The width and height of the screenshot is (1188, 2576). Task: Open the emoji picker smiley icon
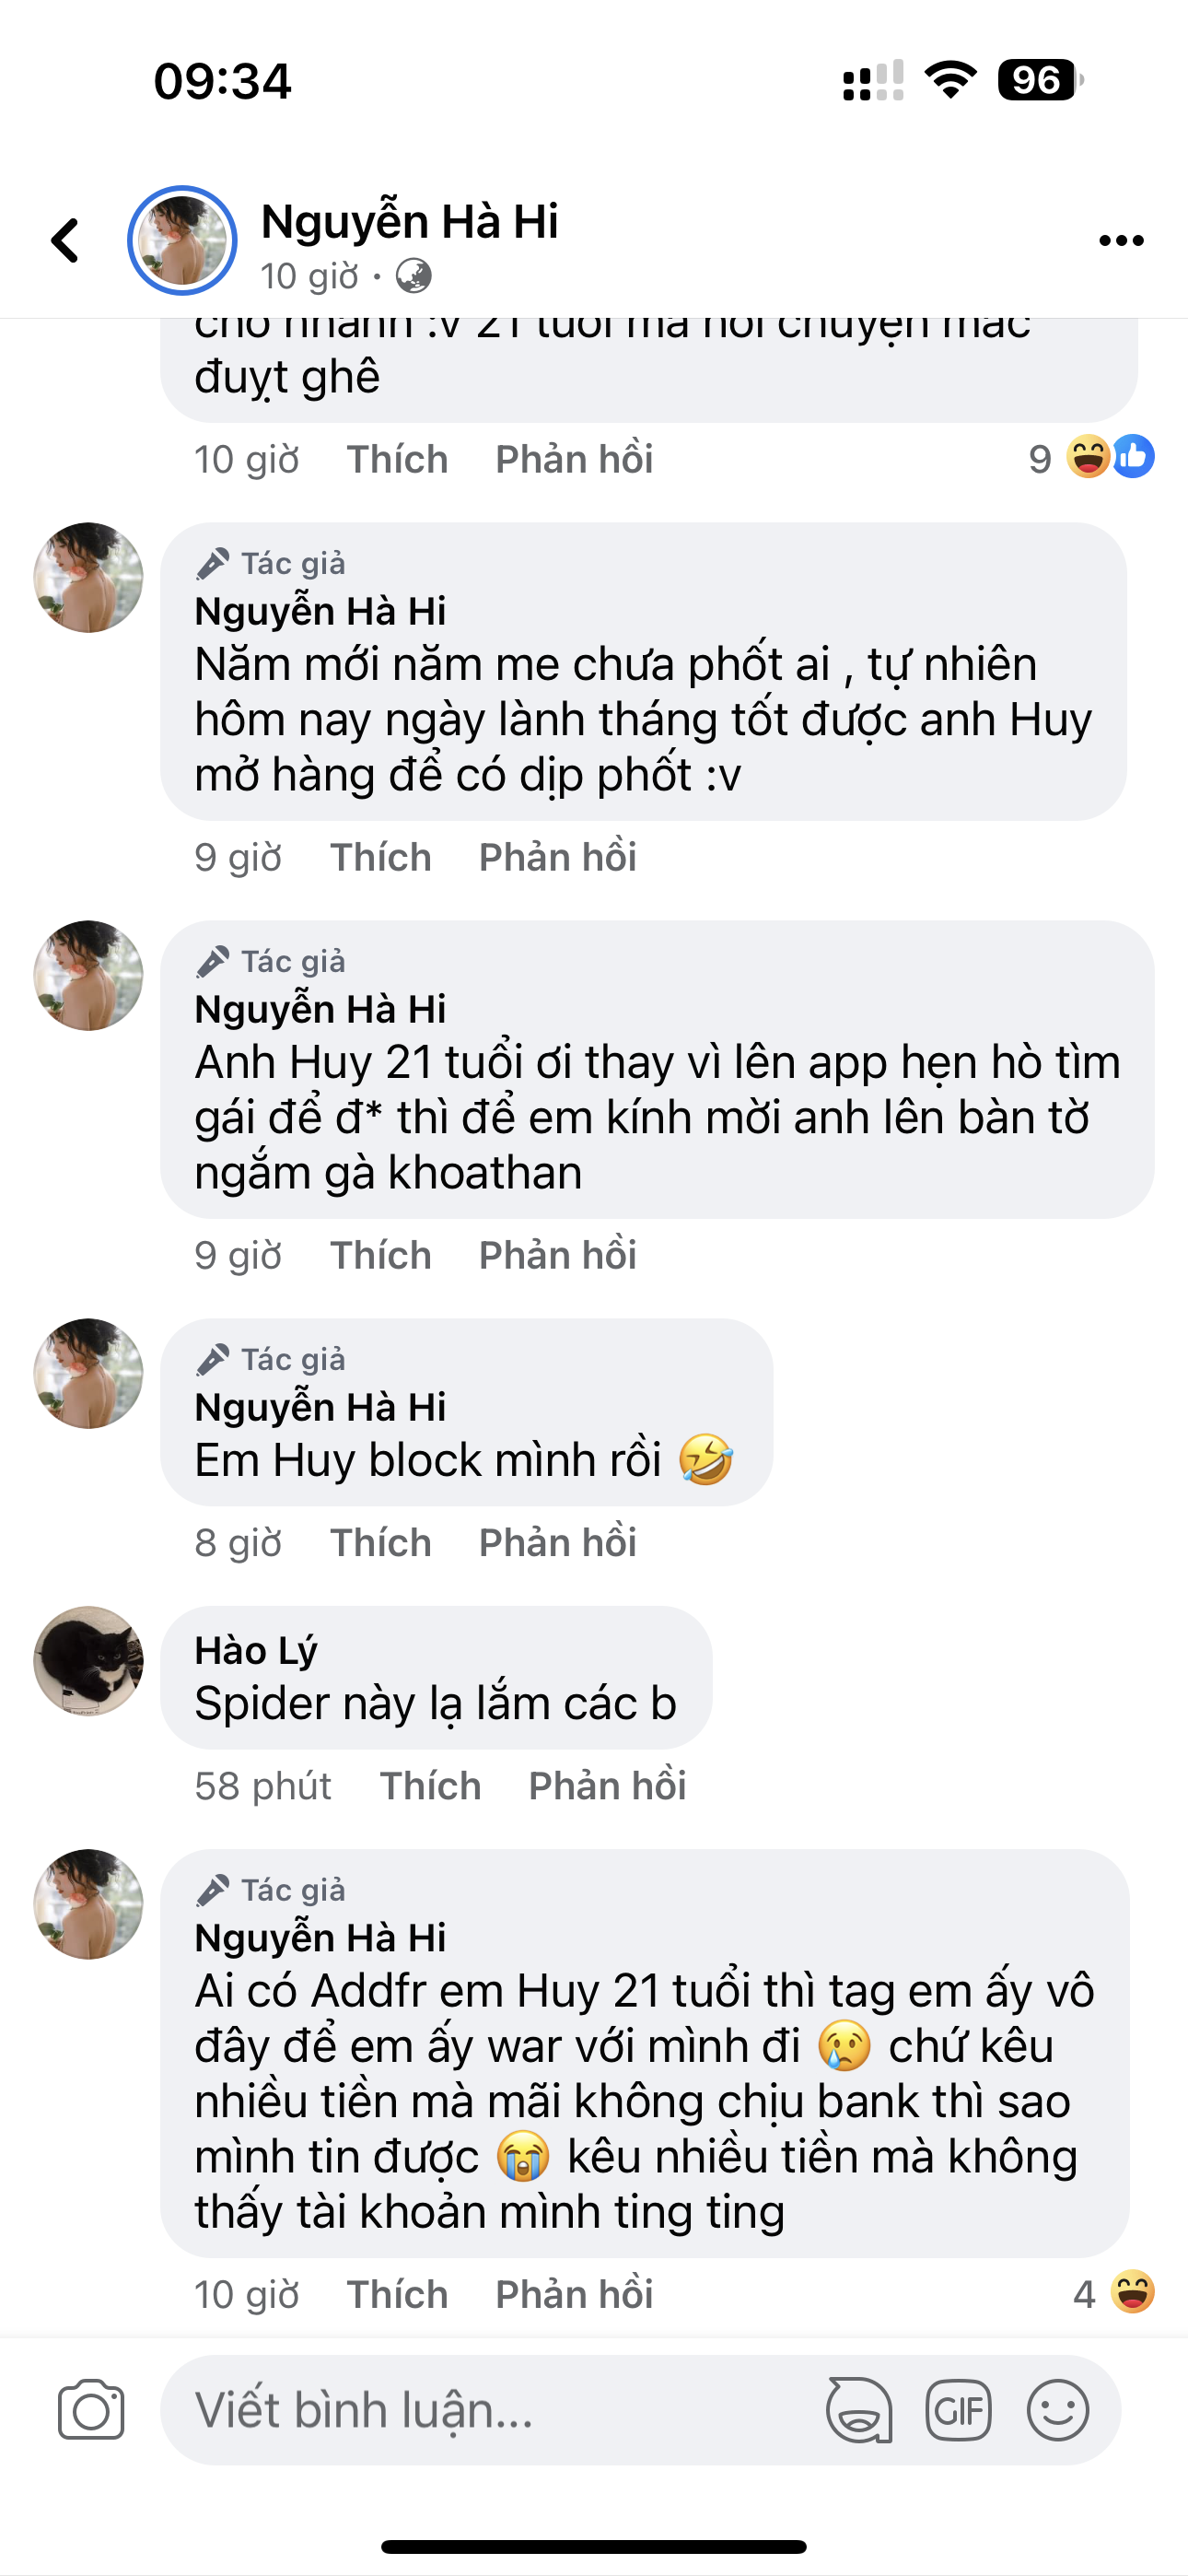click(x=1057, y=2409)
